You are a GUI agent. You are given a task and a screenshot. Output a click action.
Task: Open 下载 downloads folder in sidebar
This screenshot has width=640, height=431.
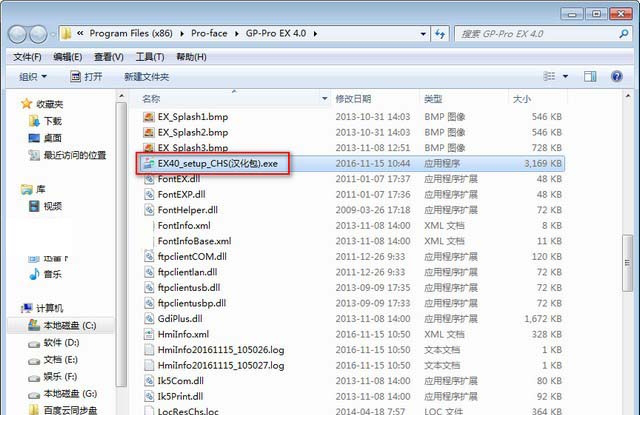[46, 121]
